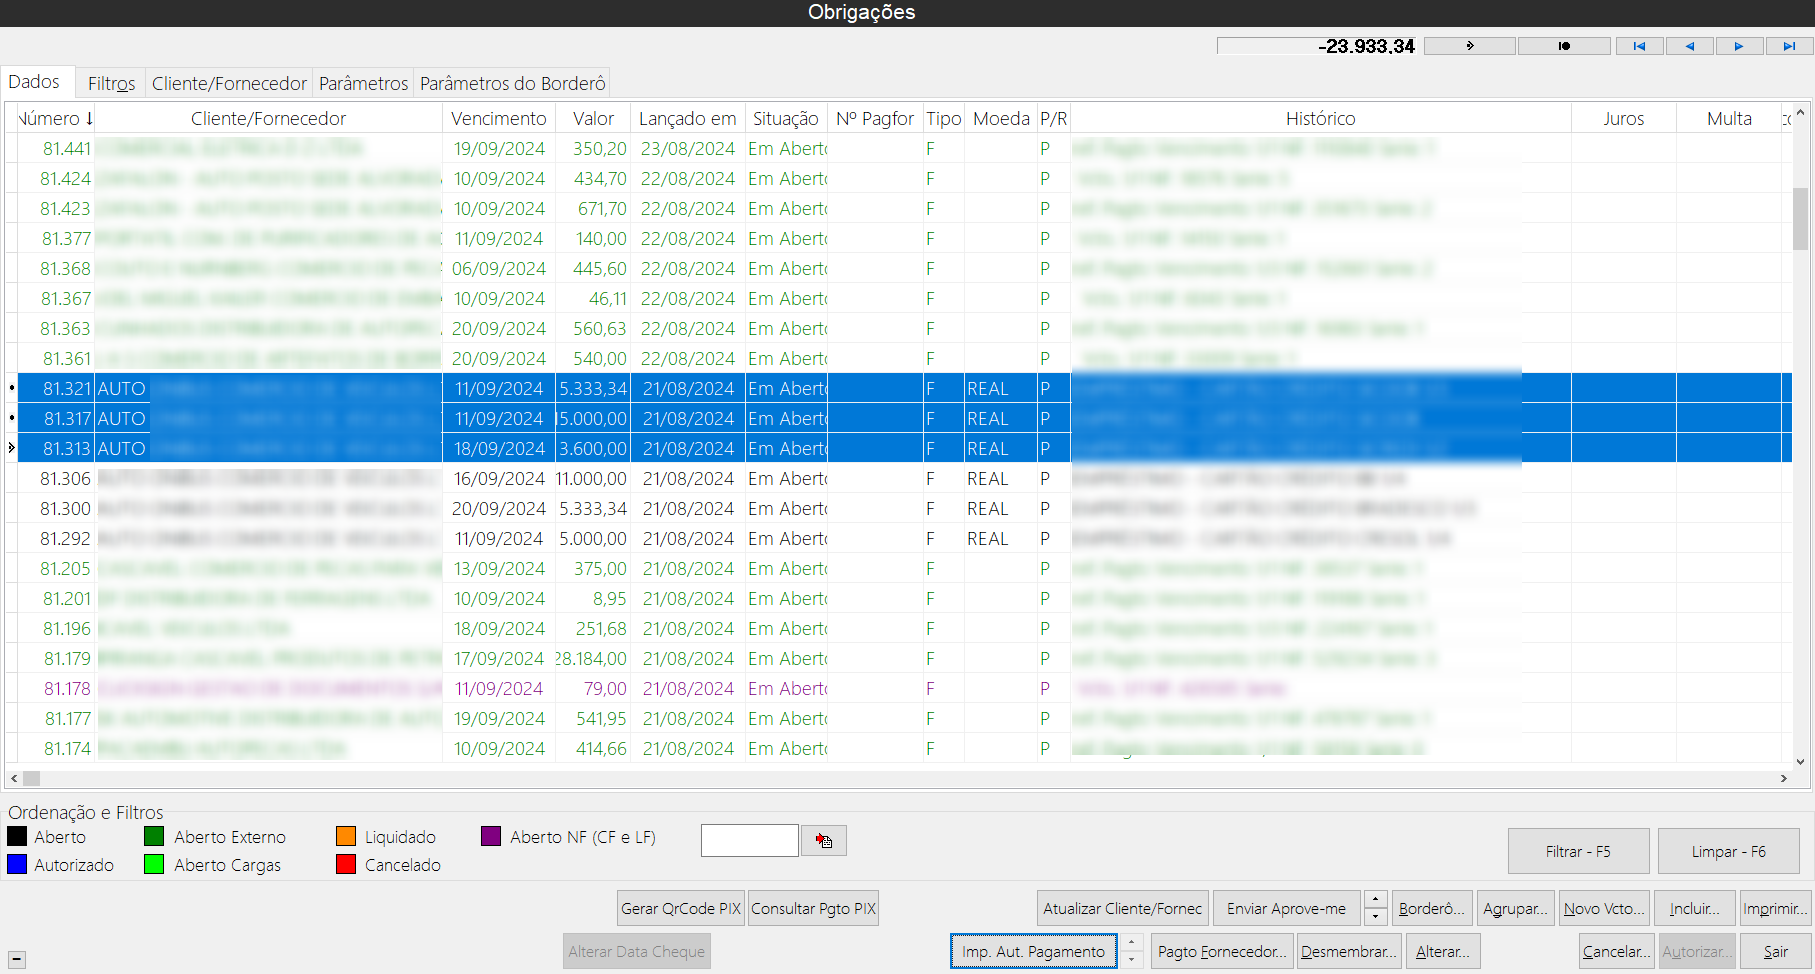Image resolution: width=1815 pixels, height=974 pixels.
Task: Click the Imprimir... button
Action: pos(1775,908)
